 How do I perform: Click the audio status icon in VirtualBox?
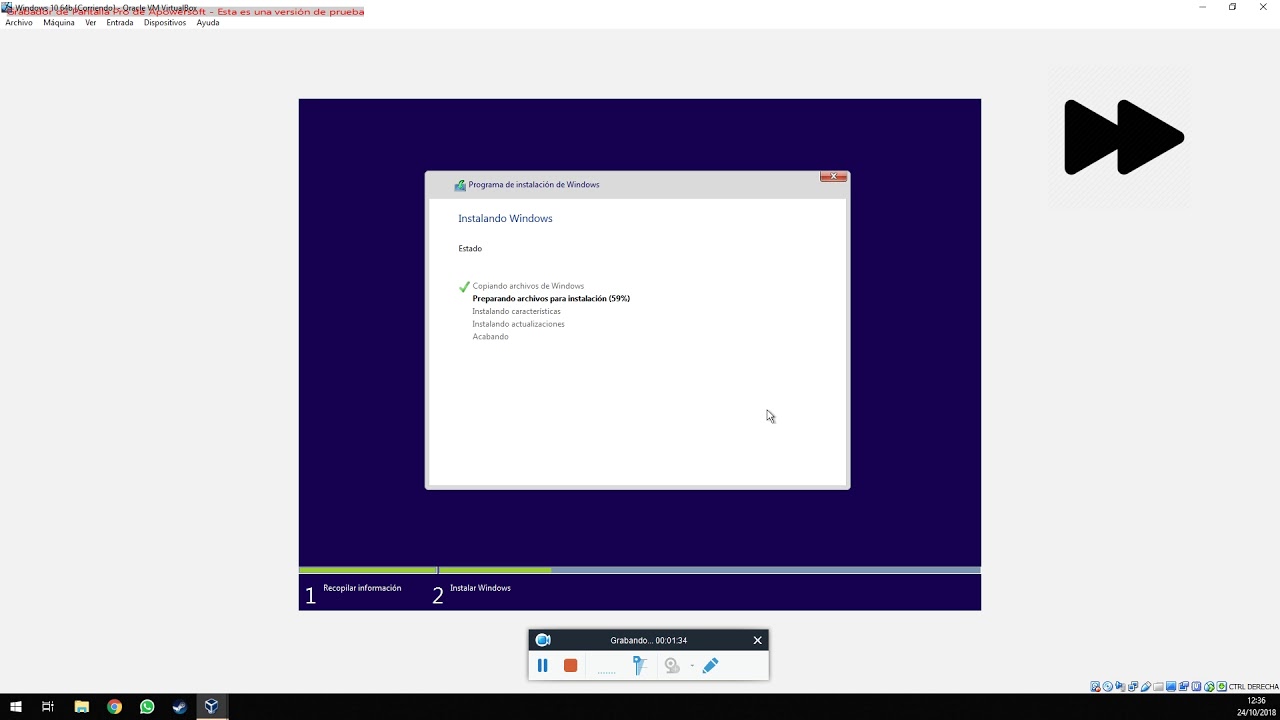(x=1120, y=686)
